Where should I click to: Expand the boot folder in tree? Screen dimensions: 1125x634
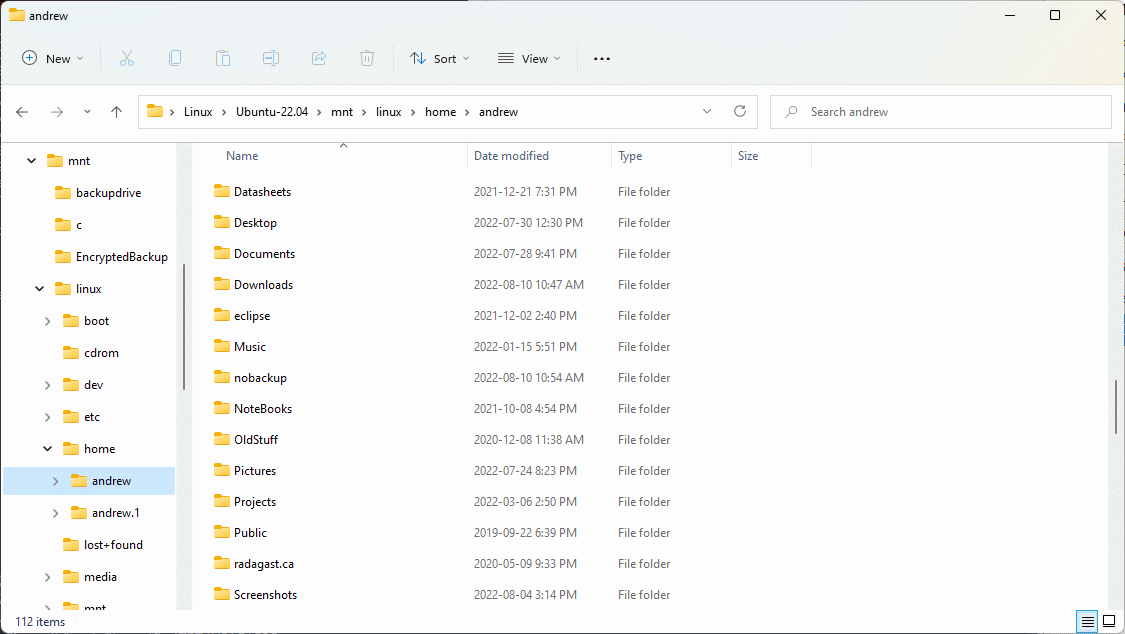click(48, 321)
